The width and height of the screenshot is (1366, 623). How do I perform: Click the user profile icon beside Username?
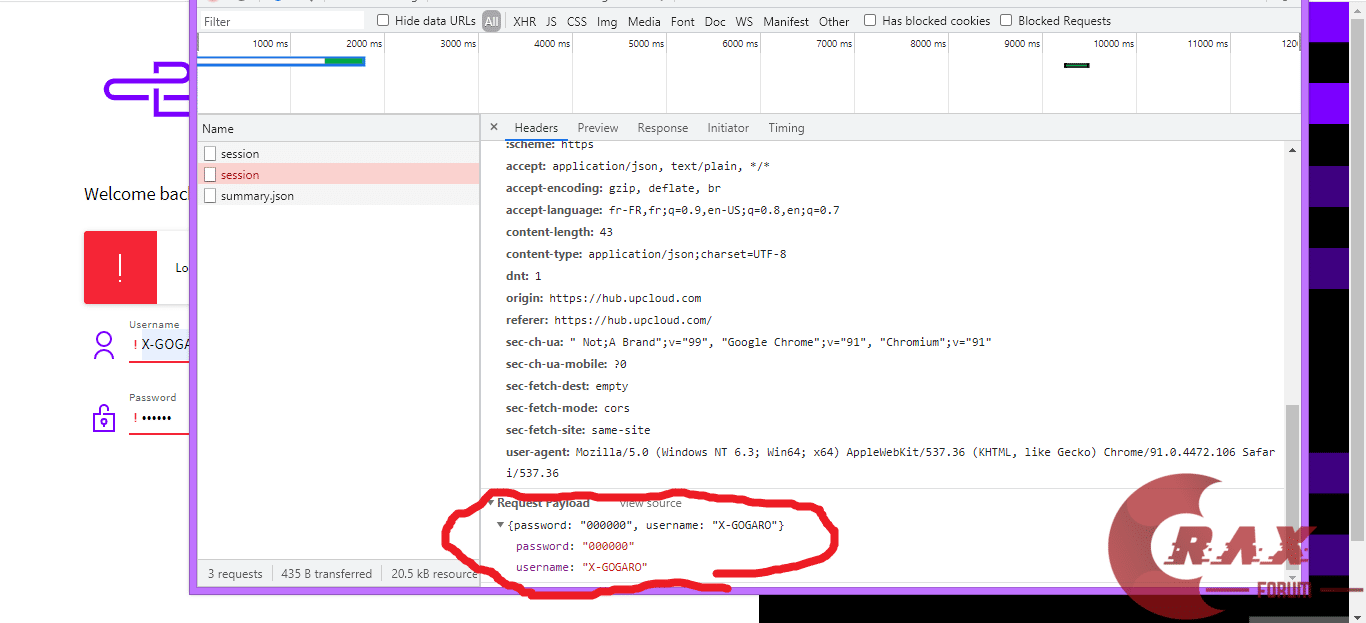click(x=104, y=345)
